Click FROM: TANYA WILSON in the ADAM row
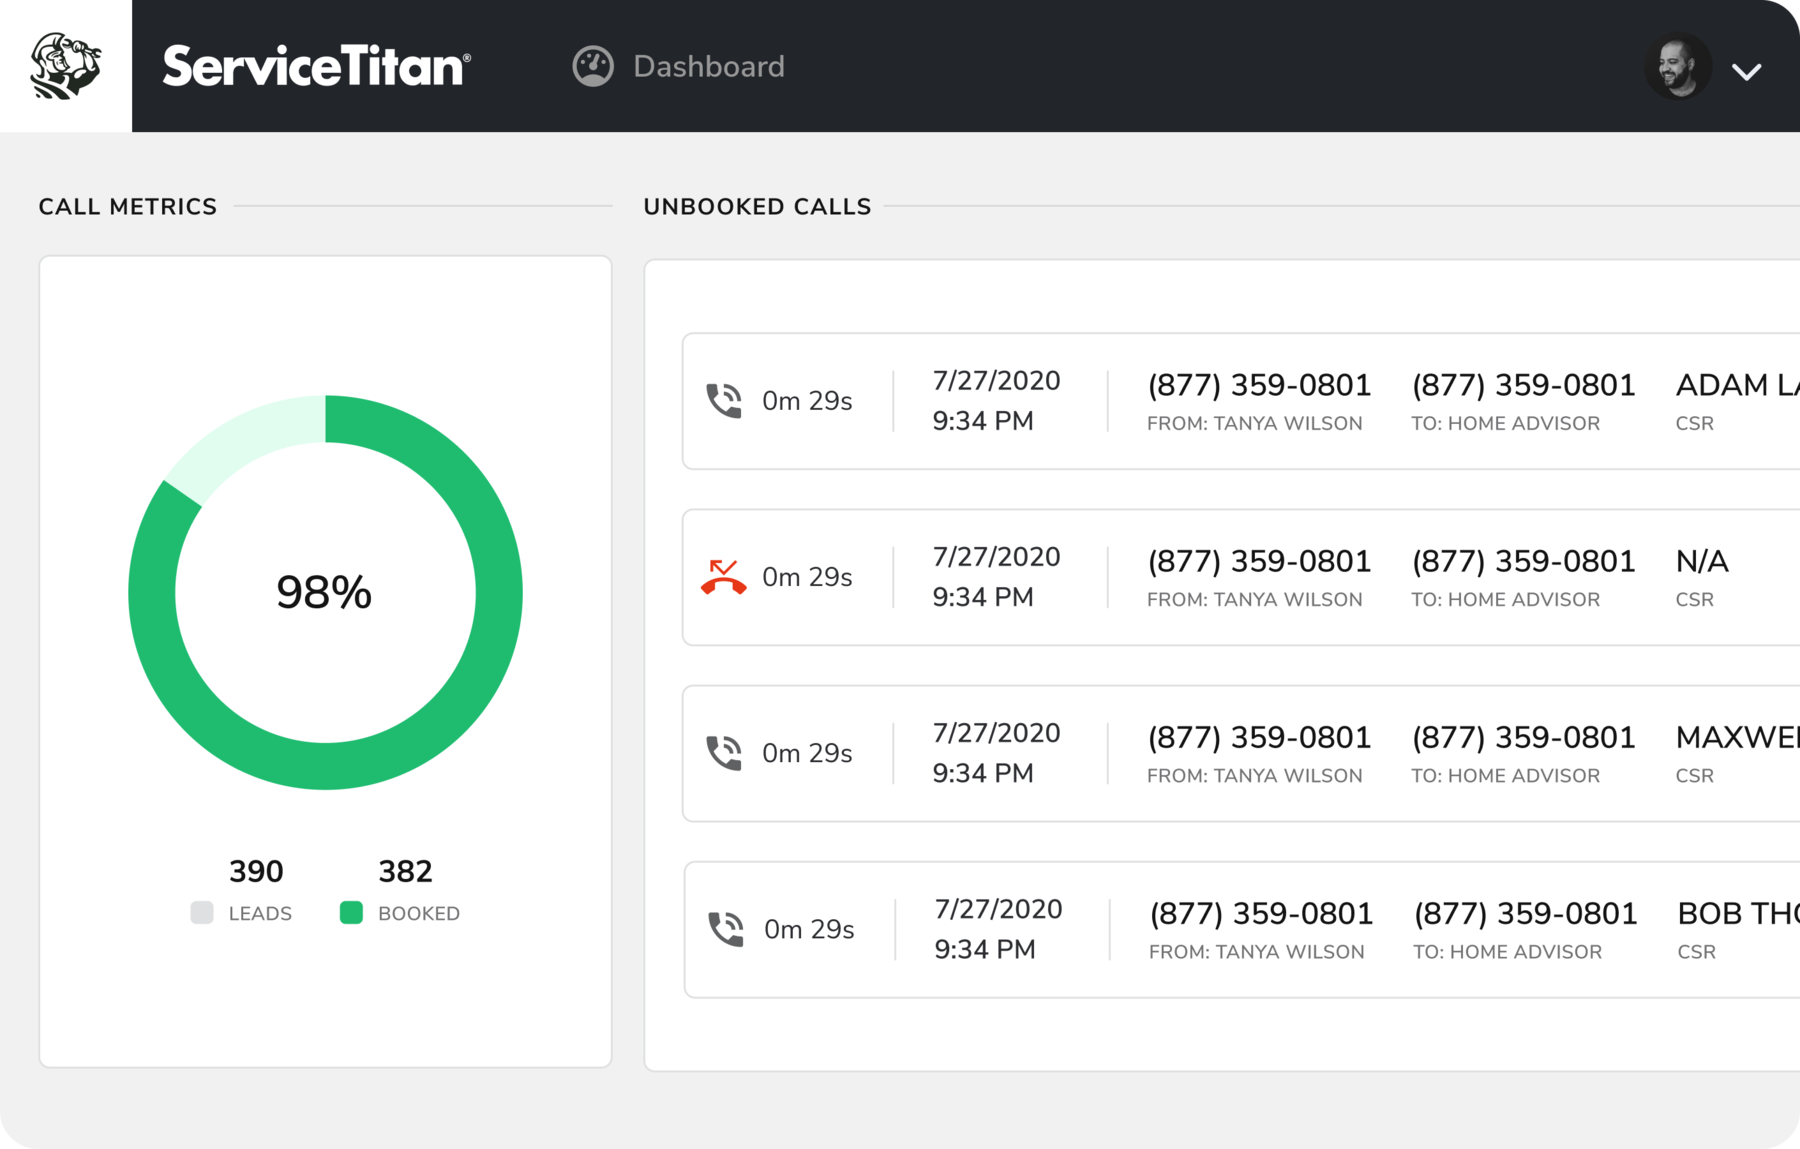The width and height of the screenshot is (1800, 1149). click(1255, 423)
